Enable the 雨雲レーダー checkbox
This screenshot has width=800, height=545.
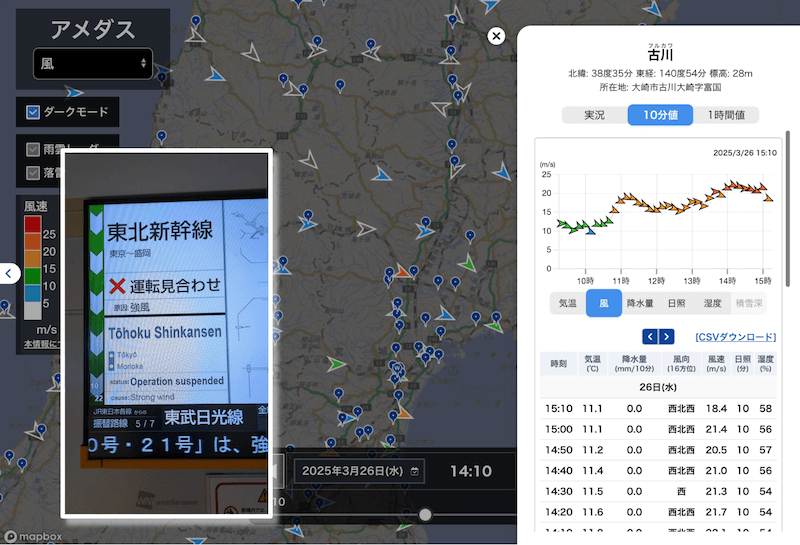pyautogui.click(x=33, y=149)
